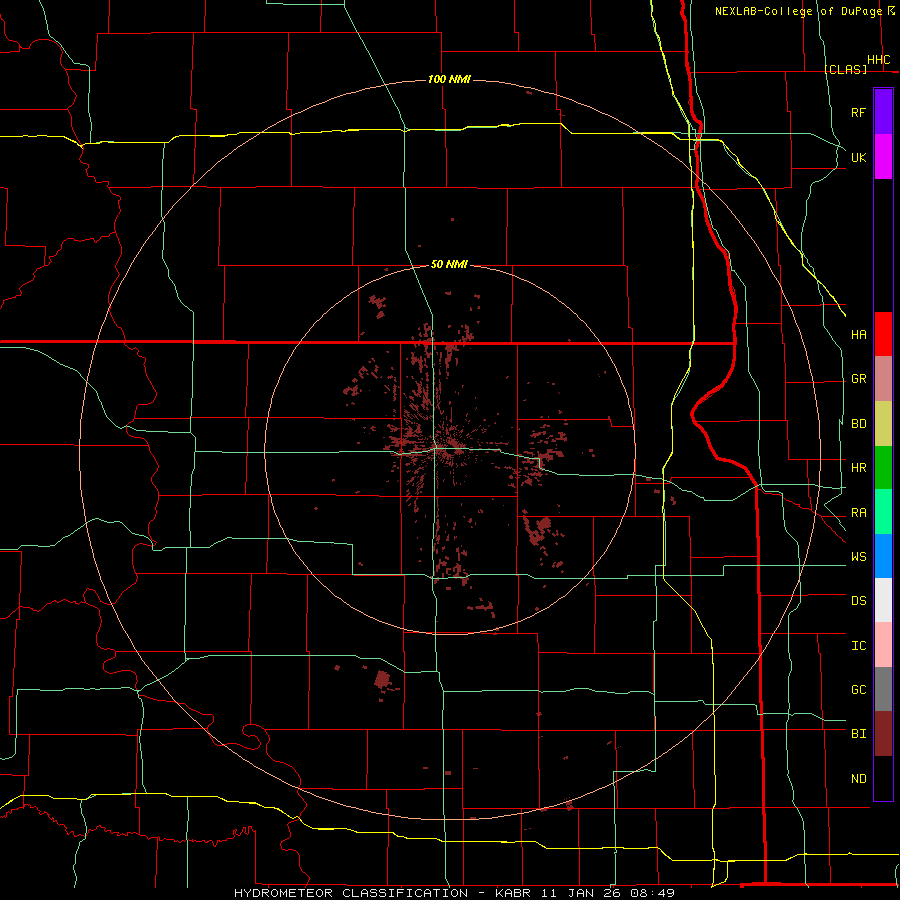900x900 pixels.
Task: Click the HYDROMETEOR CLASSIFICATION title text
Action: pos(351,893)
